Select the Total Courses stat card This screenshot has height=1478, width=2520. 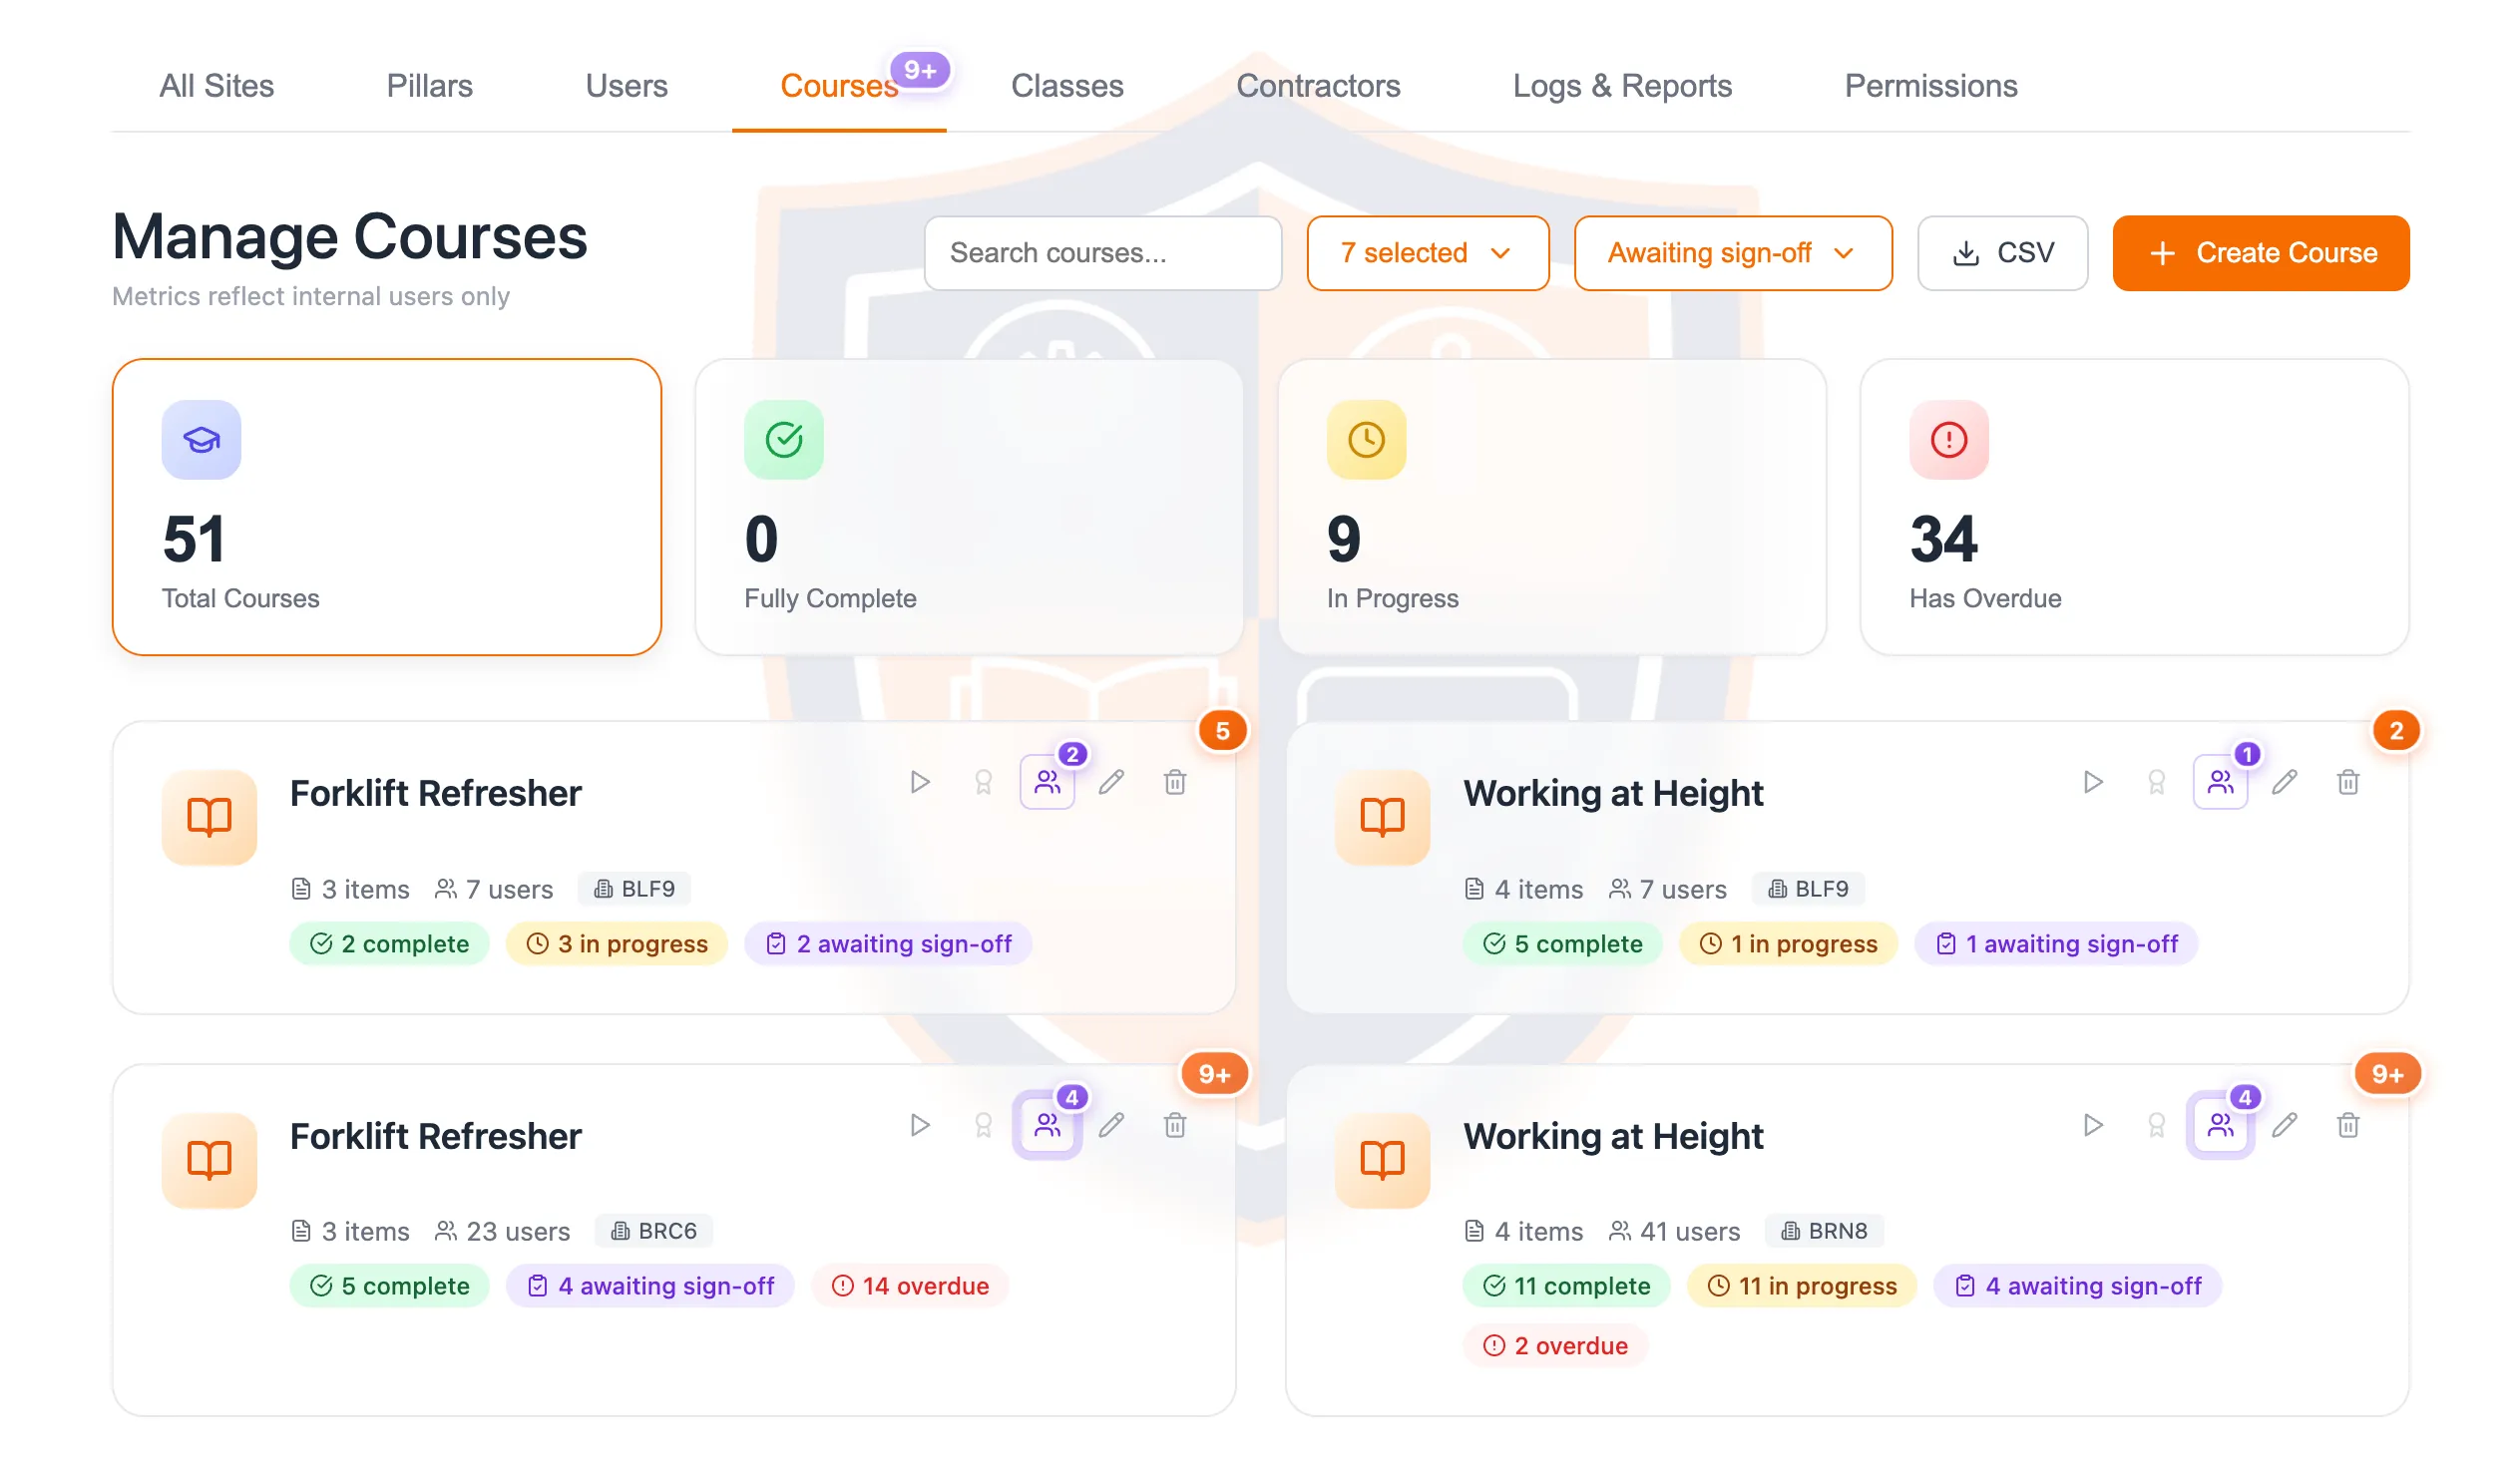(x=387, y=507)
